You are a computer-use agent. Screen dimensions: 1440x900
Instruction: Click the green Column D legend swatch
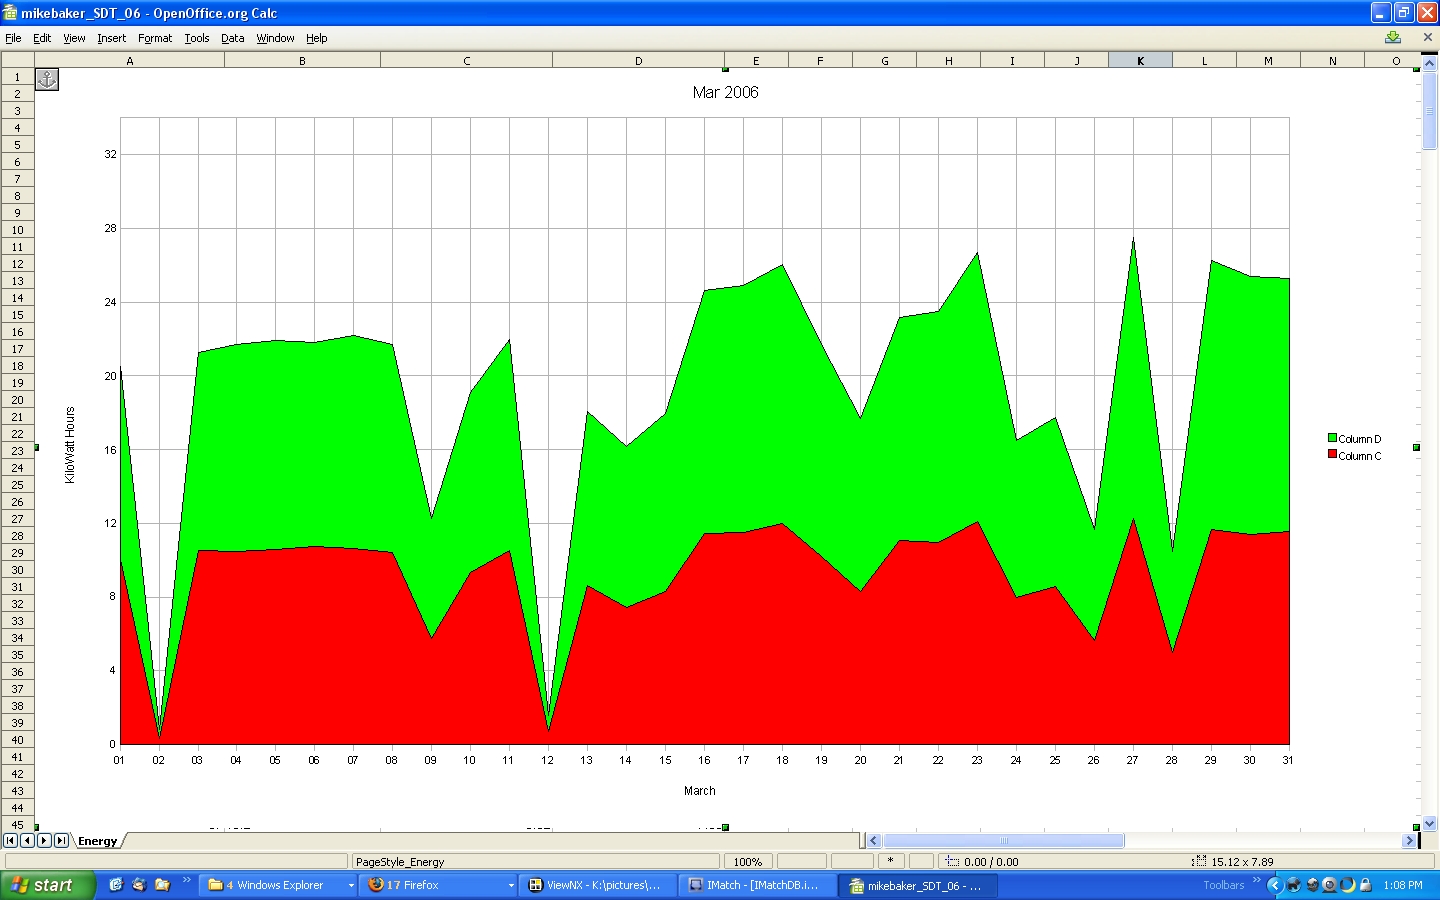pos(1332,438)
